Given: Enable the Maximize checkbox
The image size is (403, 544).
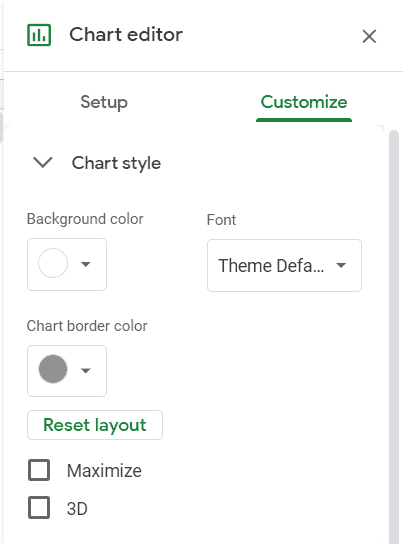Looking at the screenshot, I should coord(39,470).
